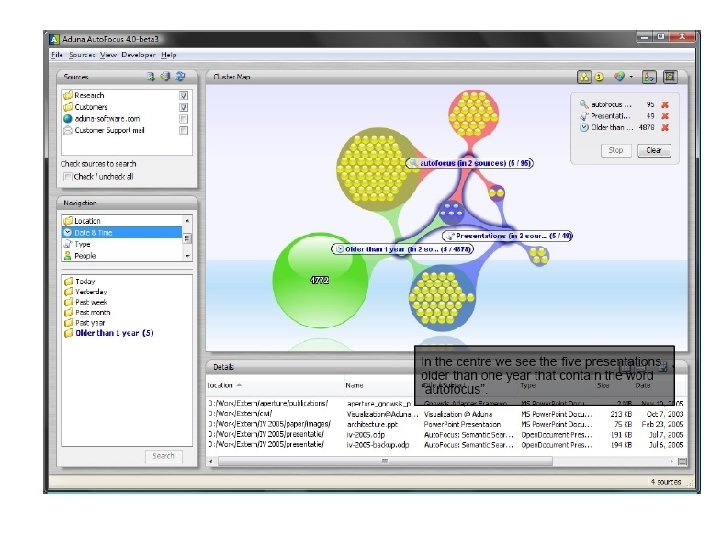
Task: Remove the autofocus search term with red X
Action: pyautogui.click(x=664, y=105)
